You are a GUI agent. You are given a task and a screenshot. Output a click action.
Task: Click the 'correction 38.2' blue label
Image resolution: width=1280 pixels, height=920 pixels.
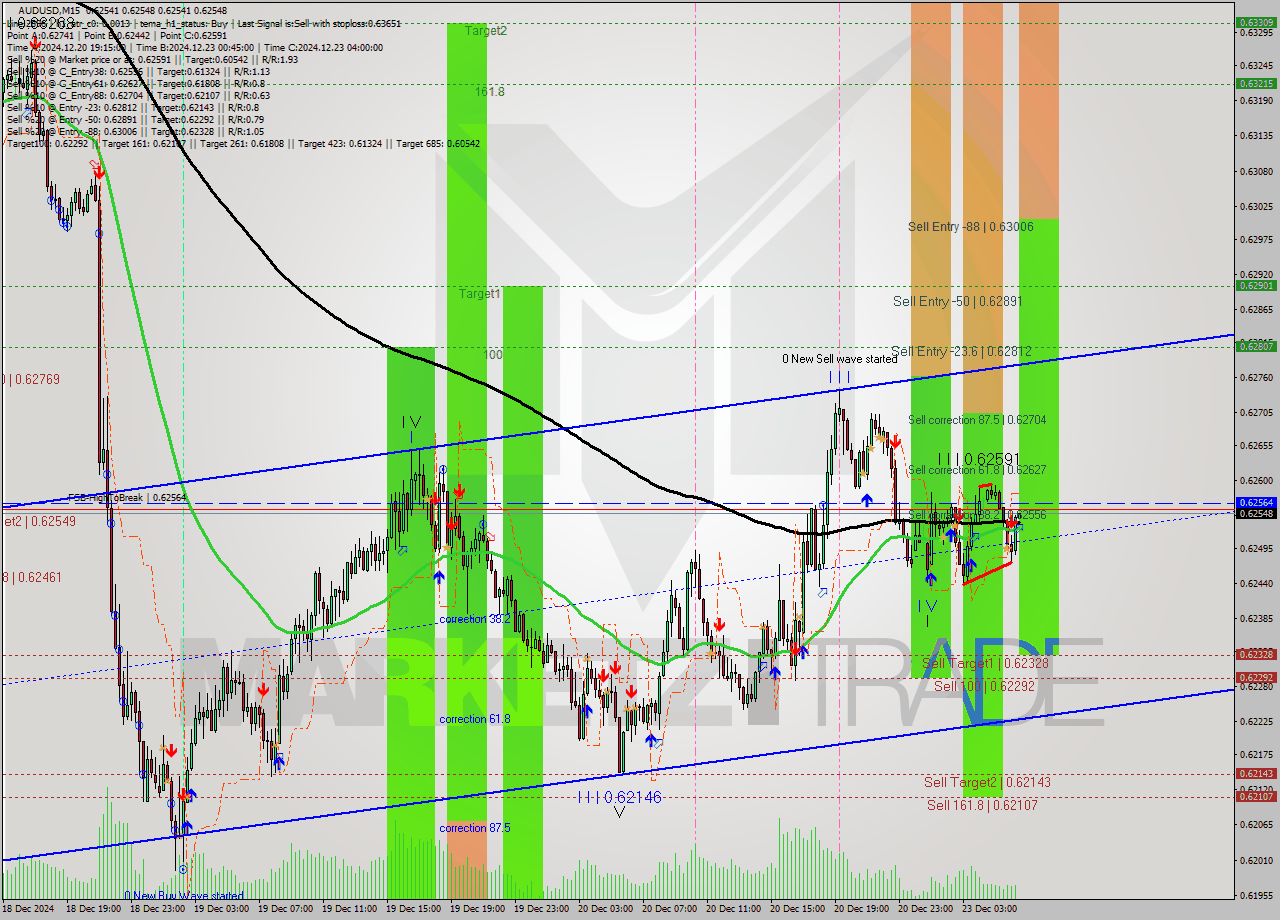click(475, 620)
